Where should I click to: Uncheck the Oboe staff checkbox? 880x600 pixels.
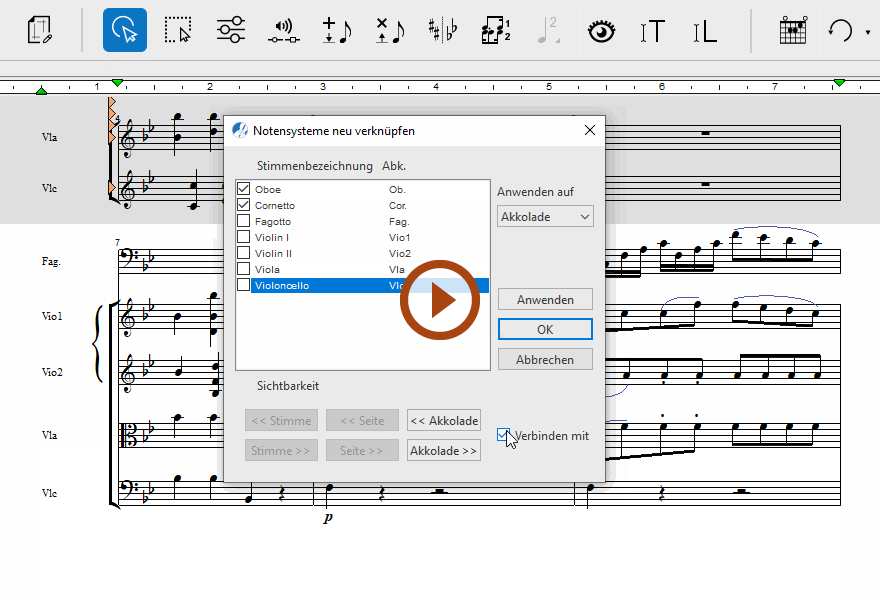click(243, 189)
